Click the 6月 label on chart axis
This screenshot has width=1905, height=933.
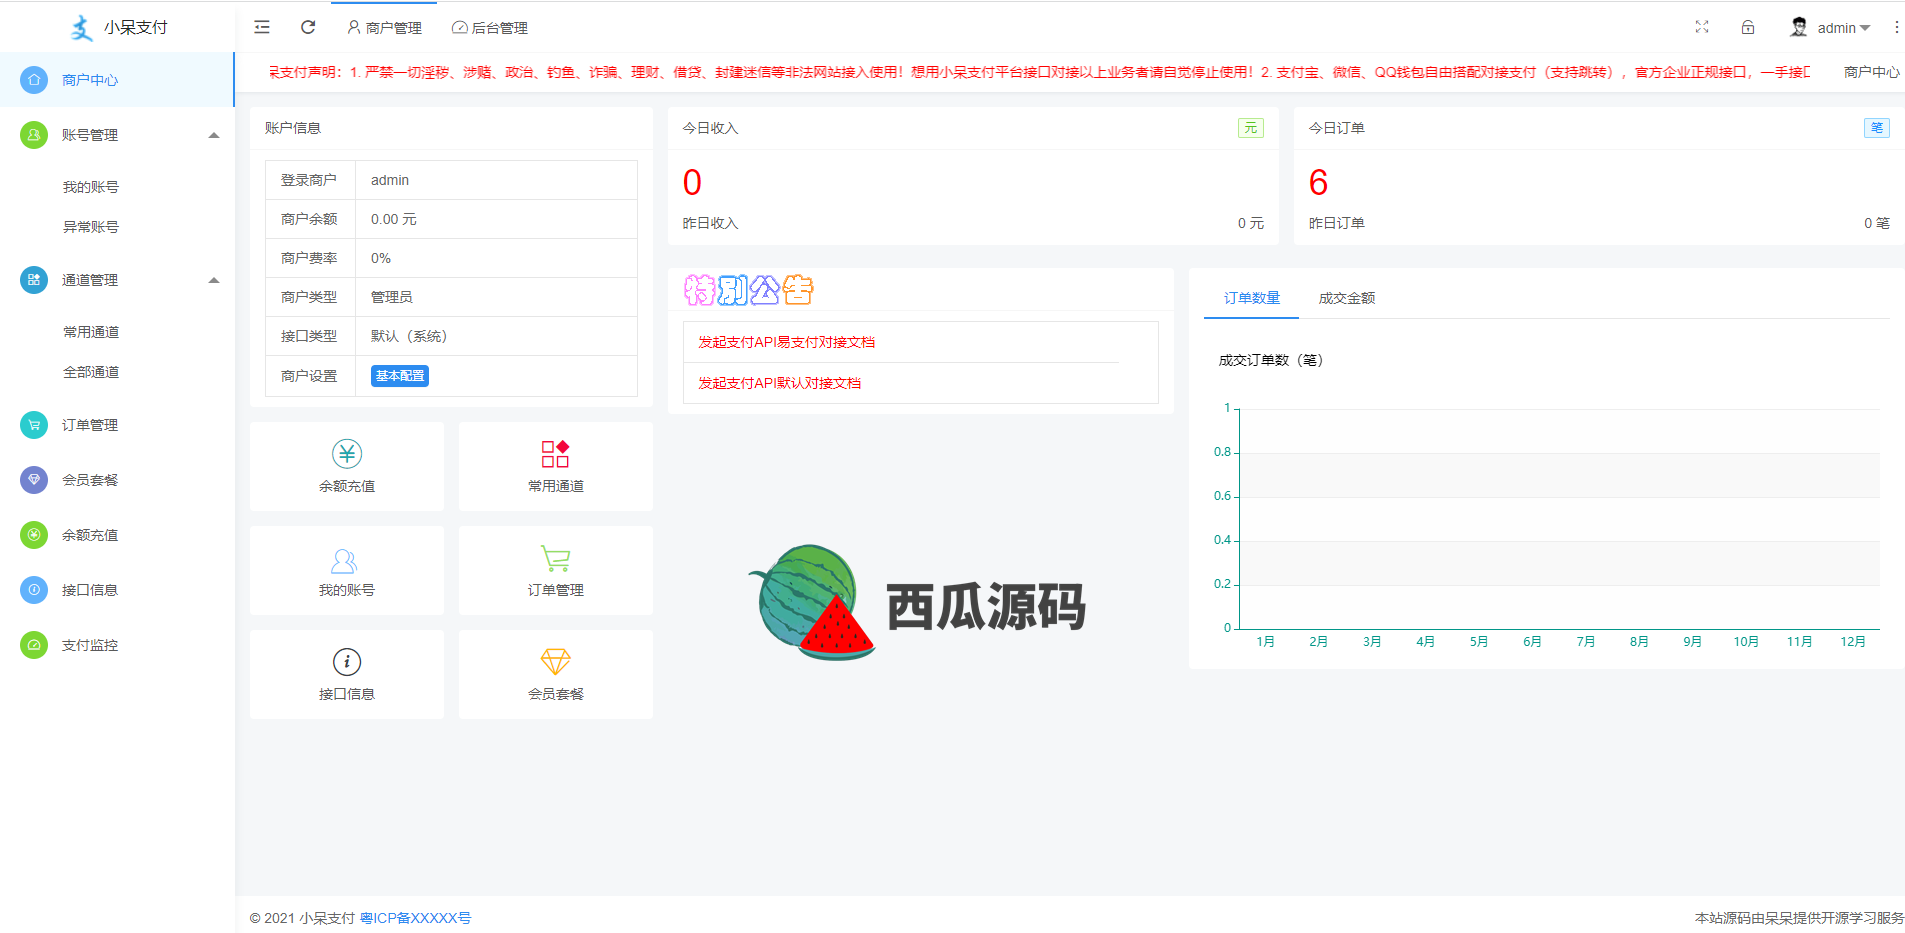click(x=1532, y=642)
